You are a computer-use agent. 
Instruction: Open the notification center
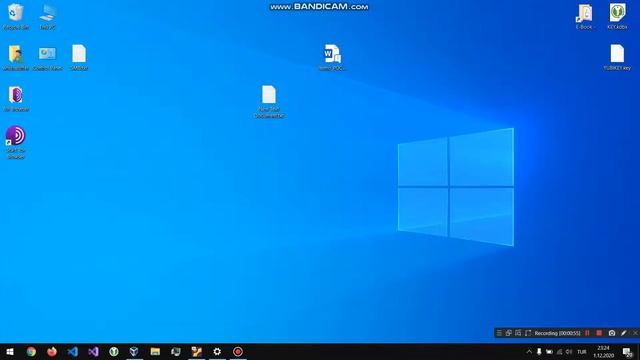click(628, 351)
